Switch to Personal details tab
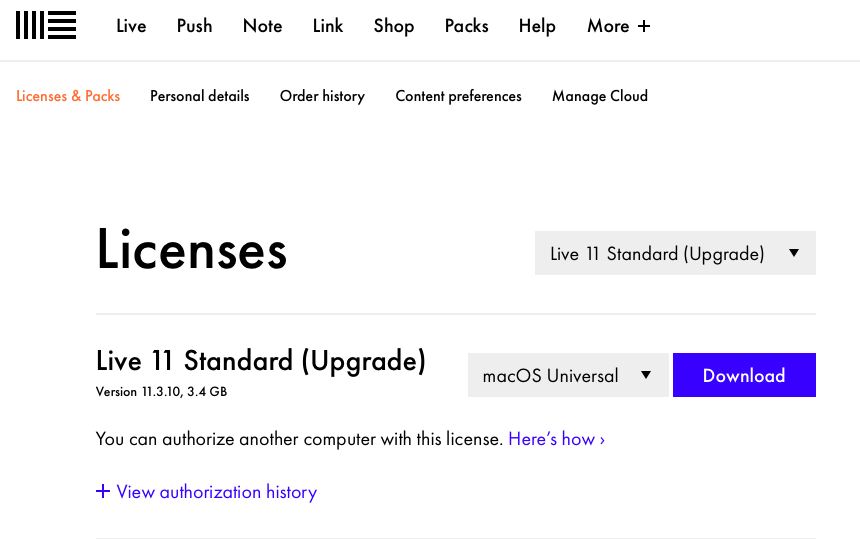This screenshot has height=539, width=860. click(x=200, y=96)
